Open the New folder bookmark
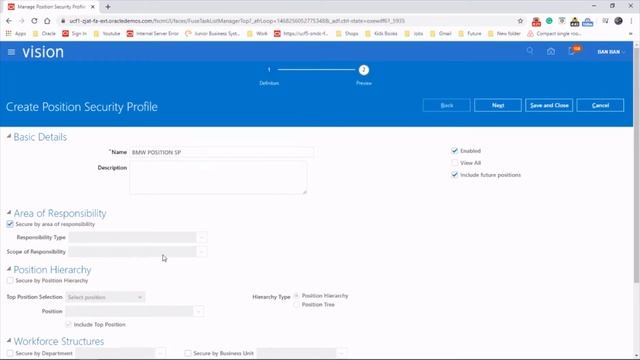This screenshot has width=640, height=360. click(x=504, y=33)
